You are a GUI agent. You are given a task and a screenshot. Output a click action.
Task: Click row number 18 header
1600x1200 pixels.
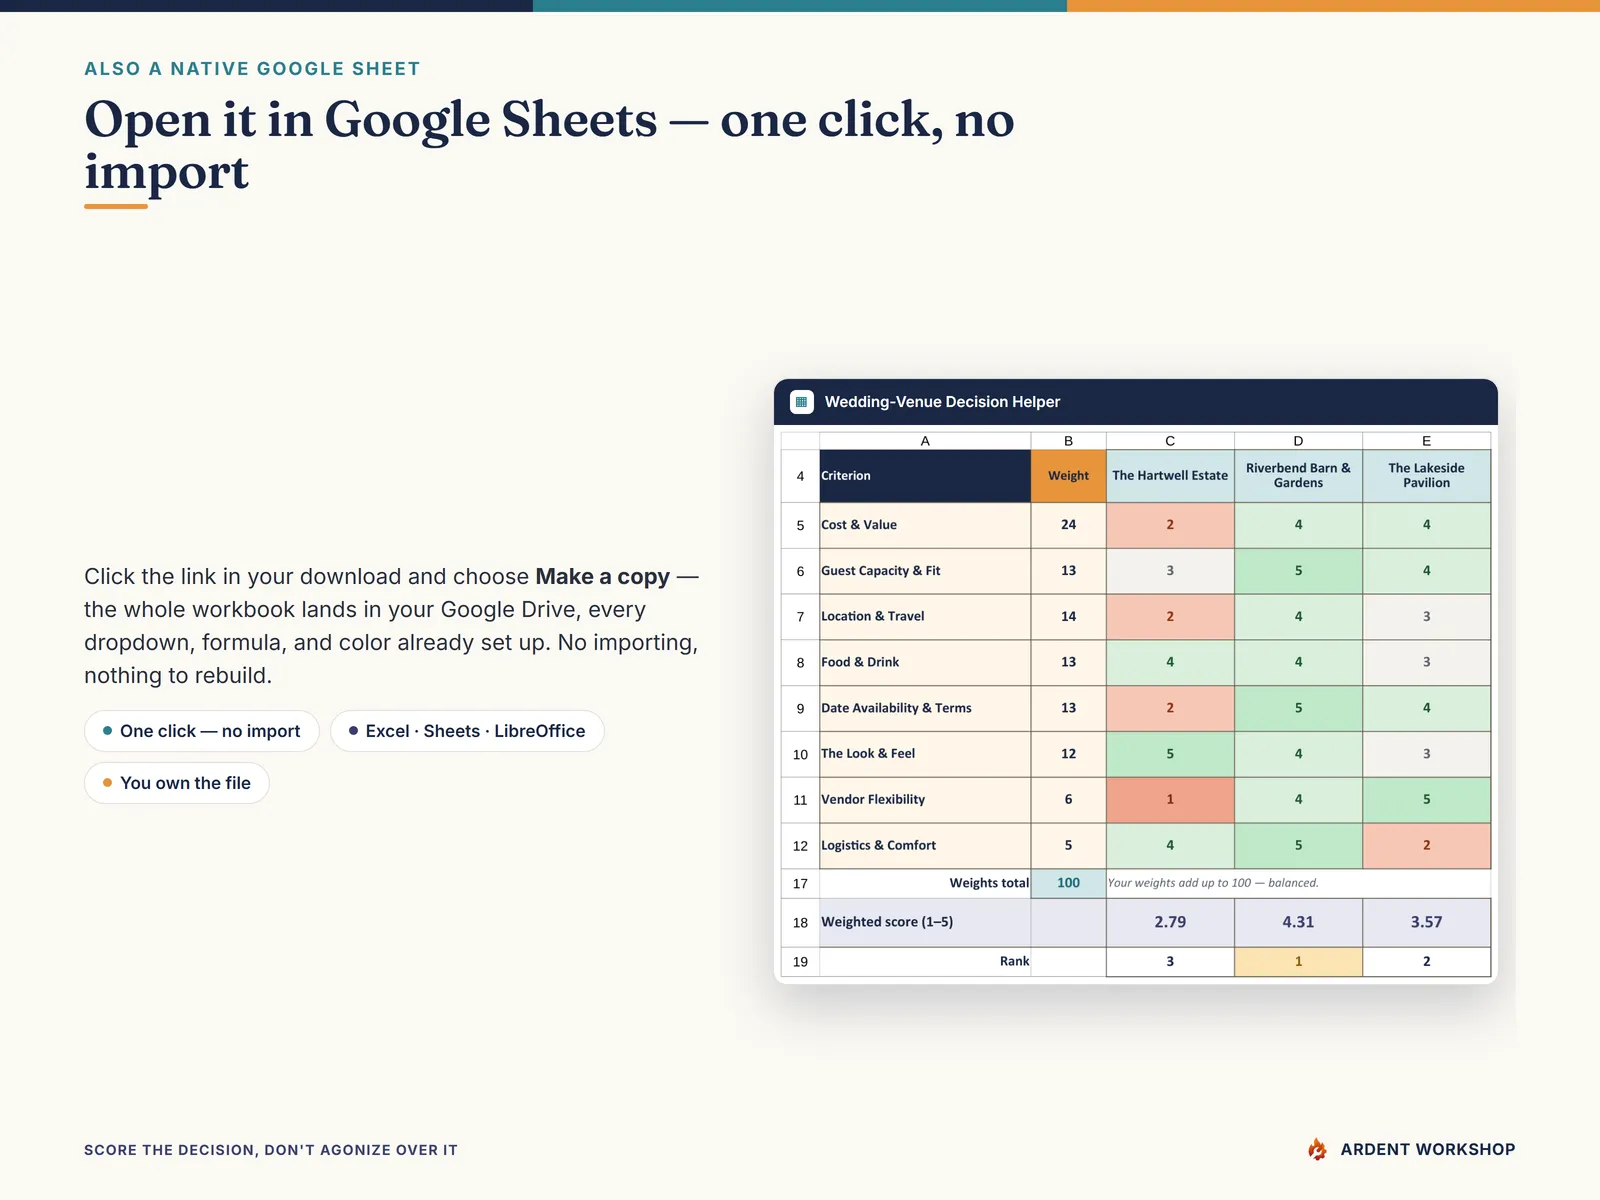(x=800, y=922)
